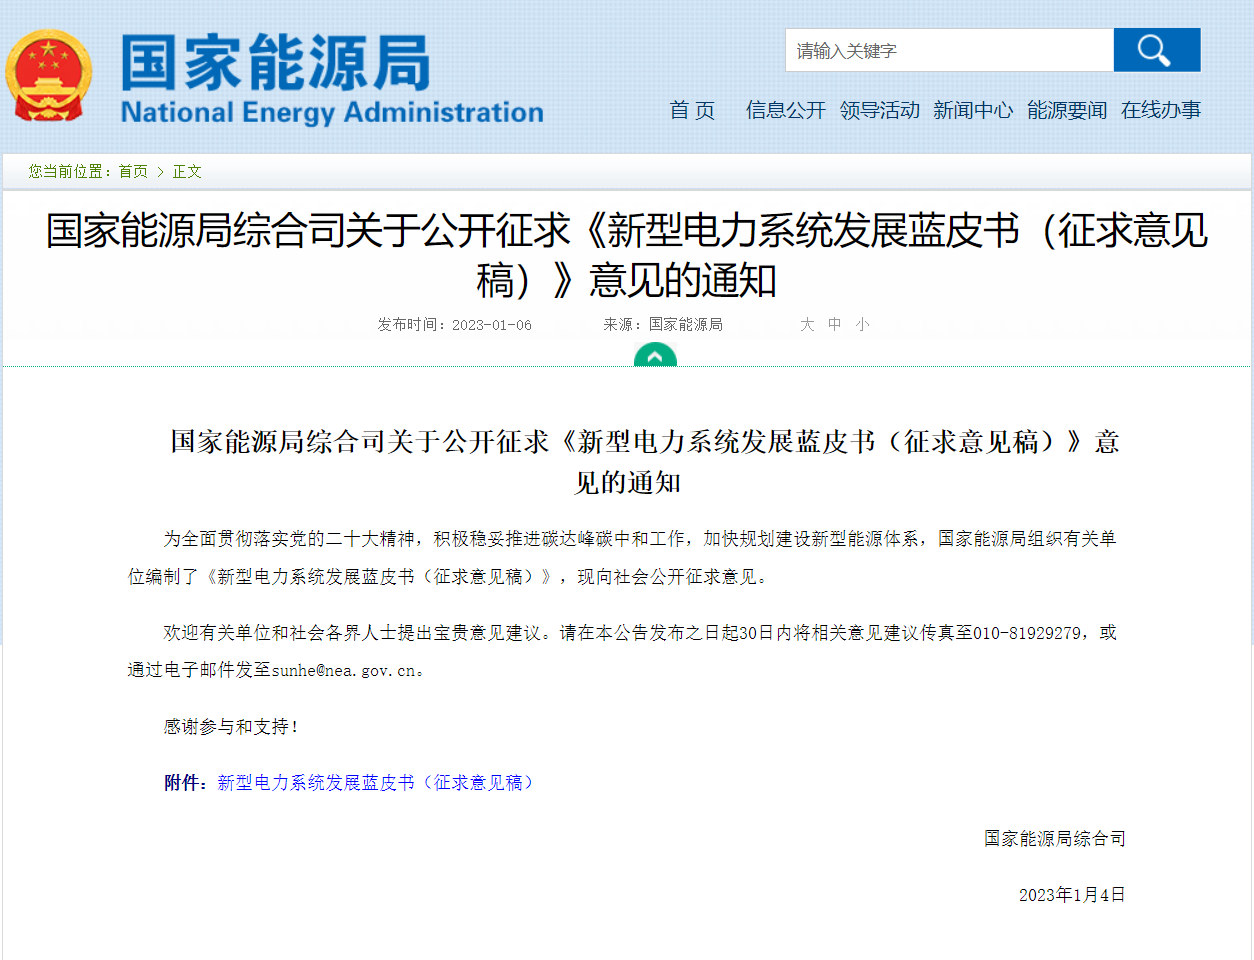Open the 领导活动 navigation item
This screenshot has width=1254, height=960.
click(x=880, y=110)
